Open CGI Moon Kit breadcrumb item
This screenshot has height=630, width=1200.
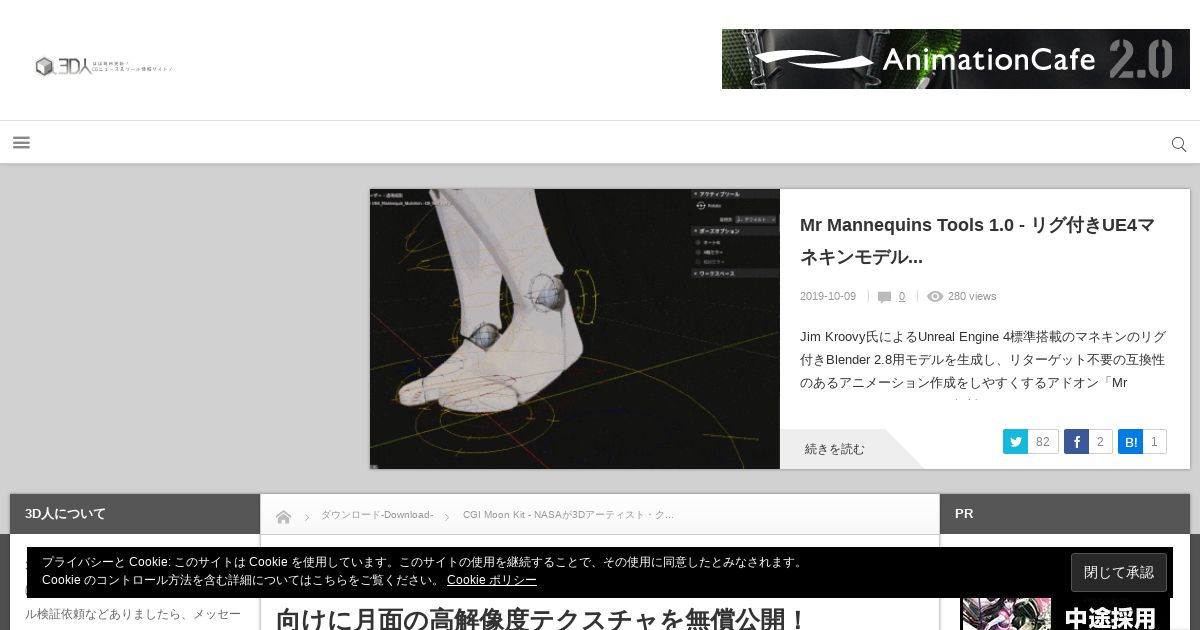point(568,515)
